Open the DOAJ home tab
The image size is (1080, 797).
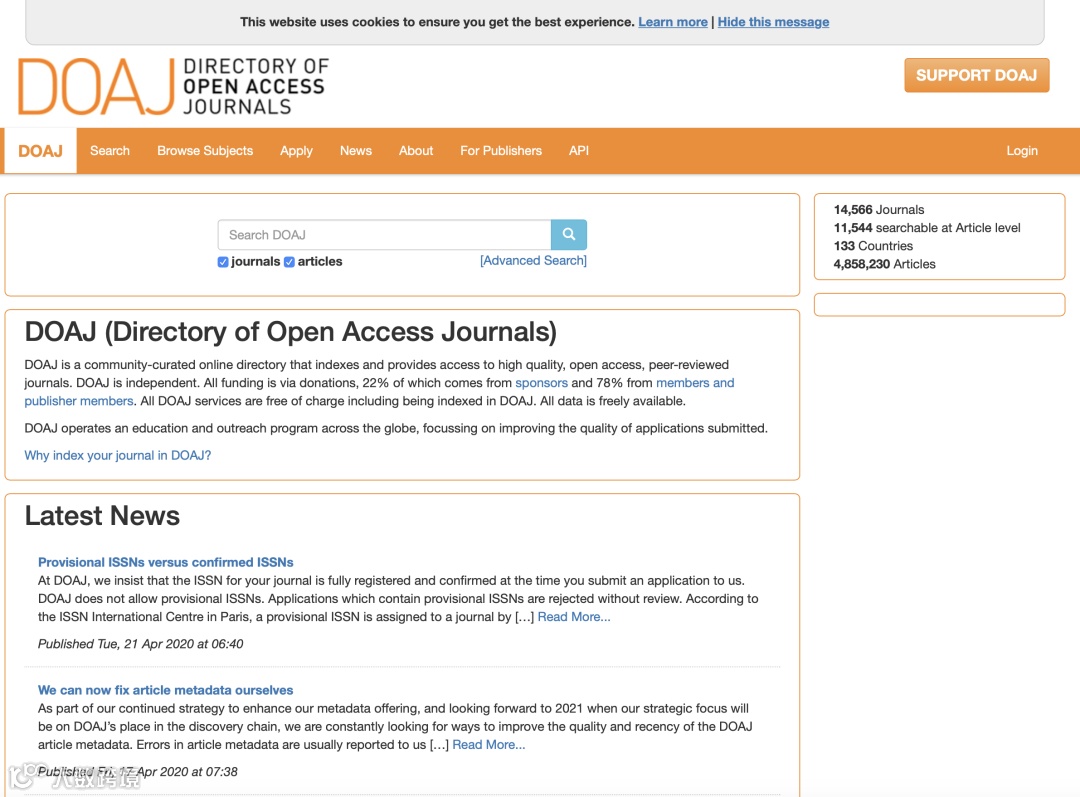pyautogui.click(x=40, y=151)
